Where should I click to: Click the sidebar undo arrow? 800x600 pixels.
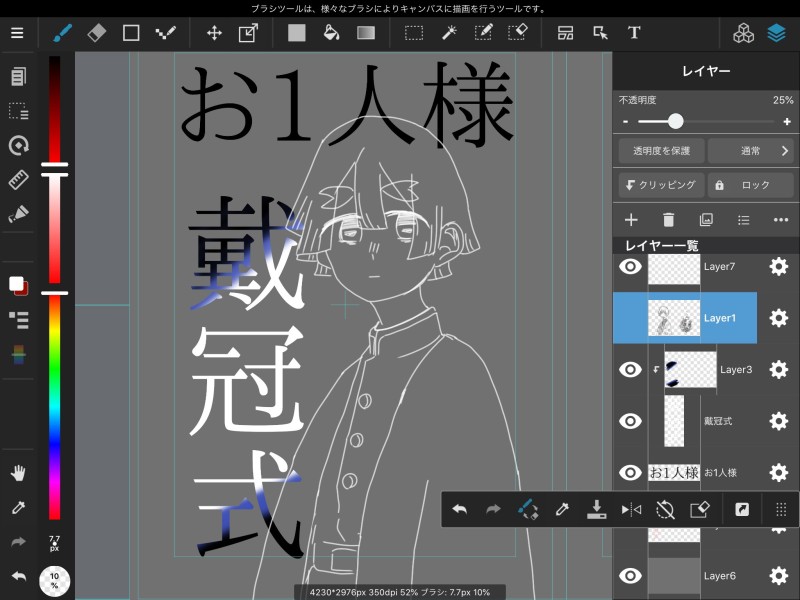[x=18, y=577]
